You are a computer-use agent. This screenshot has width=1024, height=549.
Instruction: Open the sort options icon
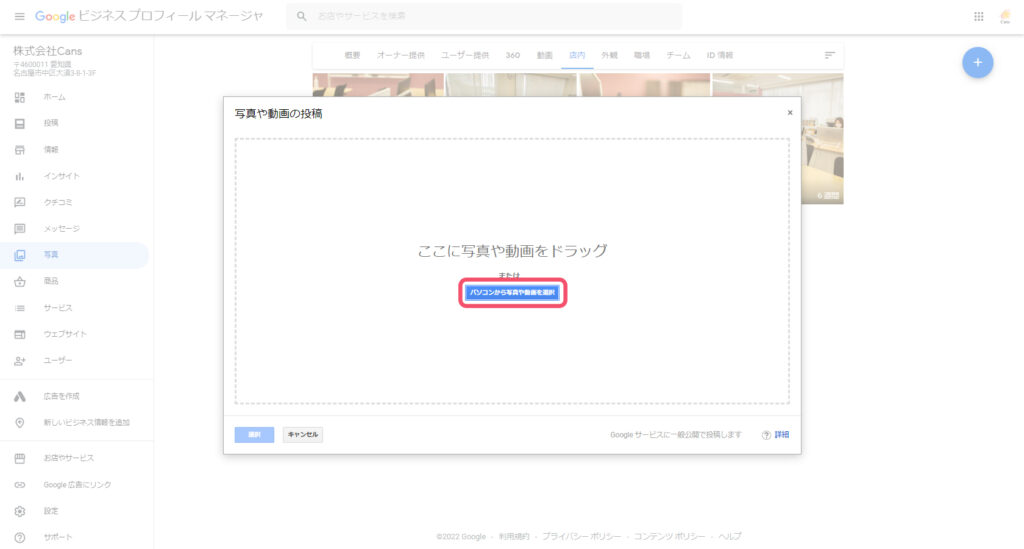[x=829, y=55]
